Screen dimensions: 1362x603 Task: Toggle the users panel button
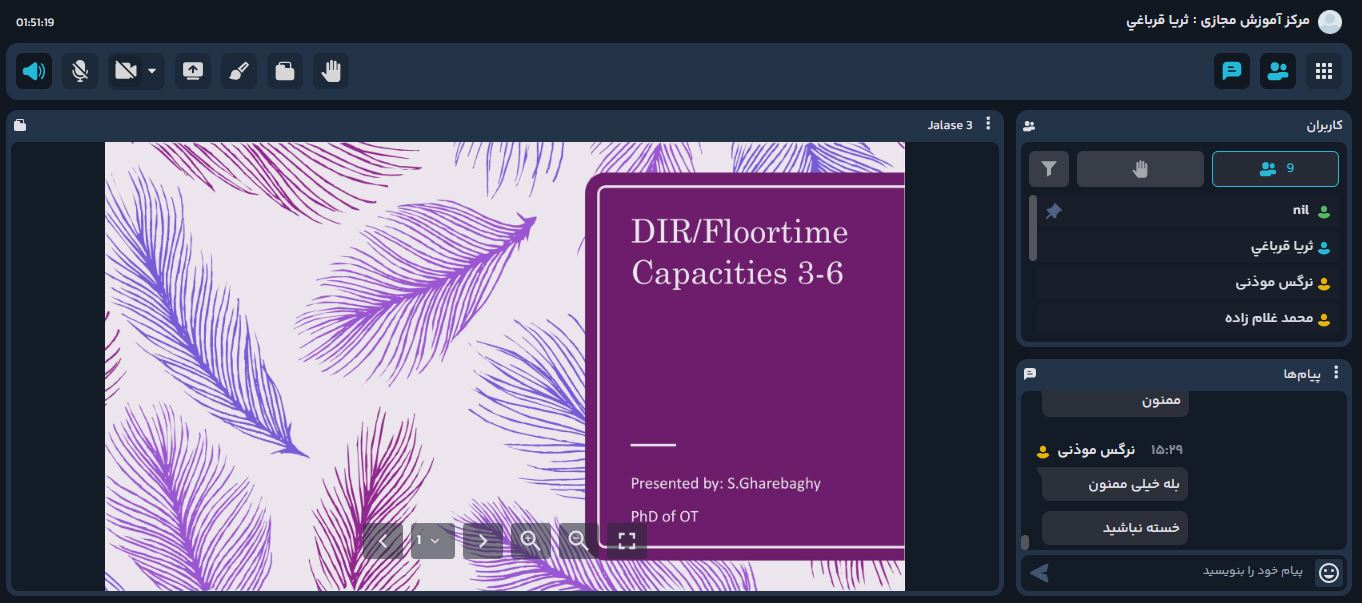click(x=1278, y=71)
